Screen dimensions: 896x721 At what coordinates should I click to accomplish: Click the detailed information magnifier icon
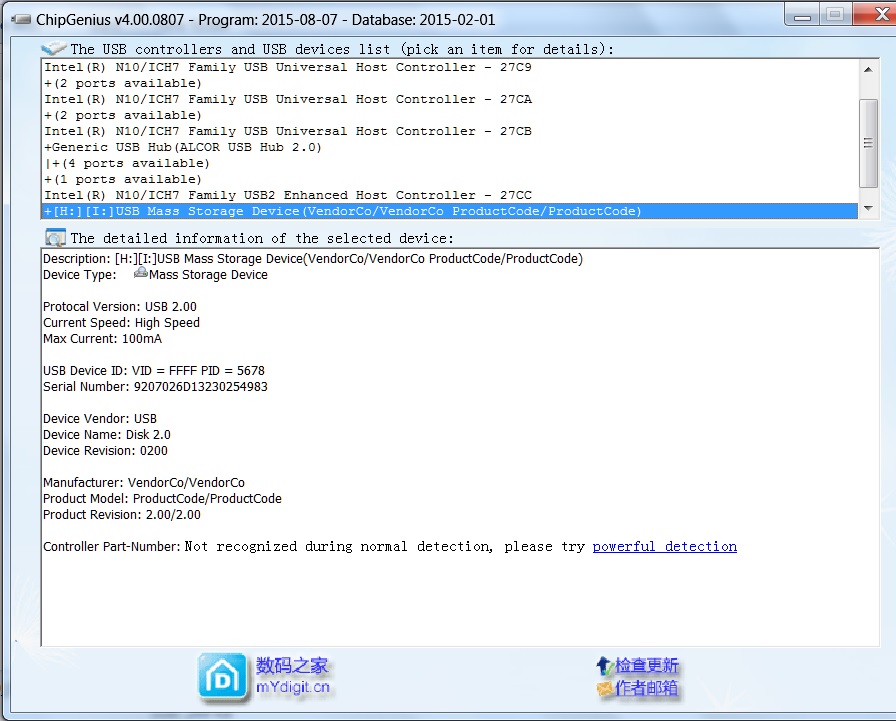tap(55, 237)
